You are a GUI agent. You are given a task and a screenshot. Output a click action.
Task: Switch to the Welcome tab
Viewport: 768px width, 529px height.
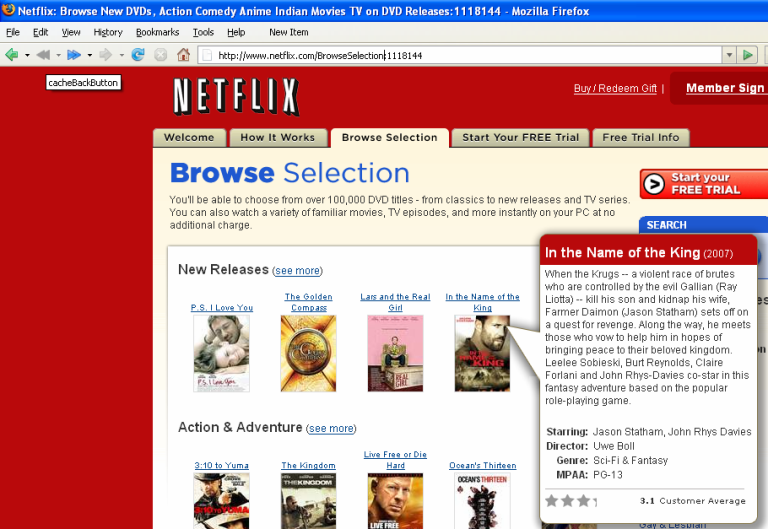pos(189,138)
